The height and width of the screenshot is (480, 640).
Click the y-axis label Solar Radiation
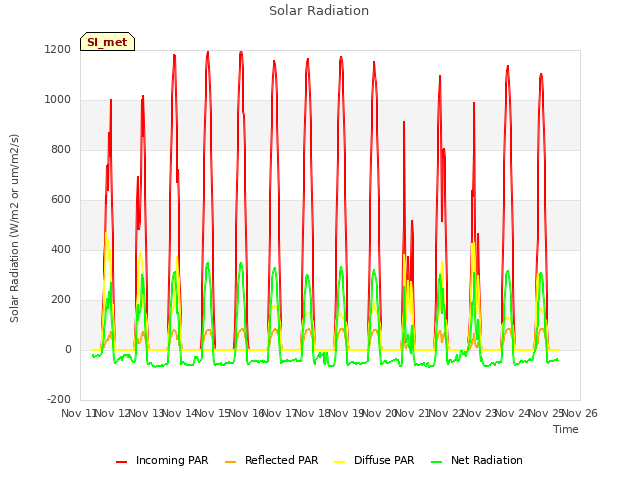[14, 228]
